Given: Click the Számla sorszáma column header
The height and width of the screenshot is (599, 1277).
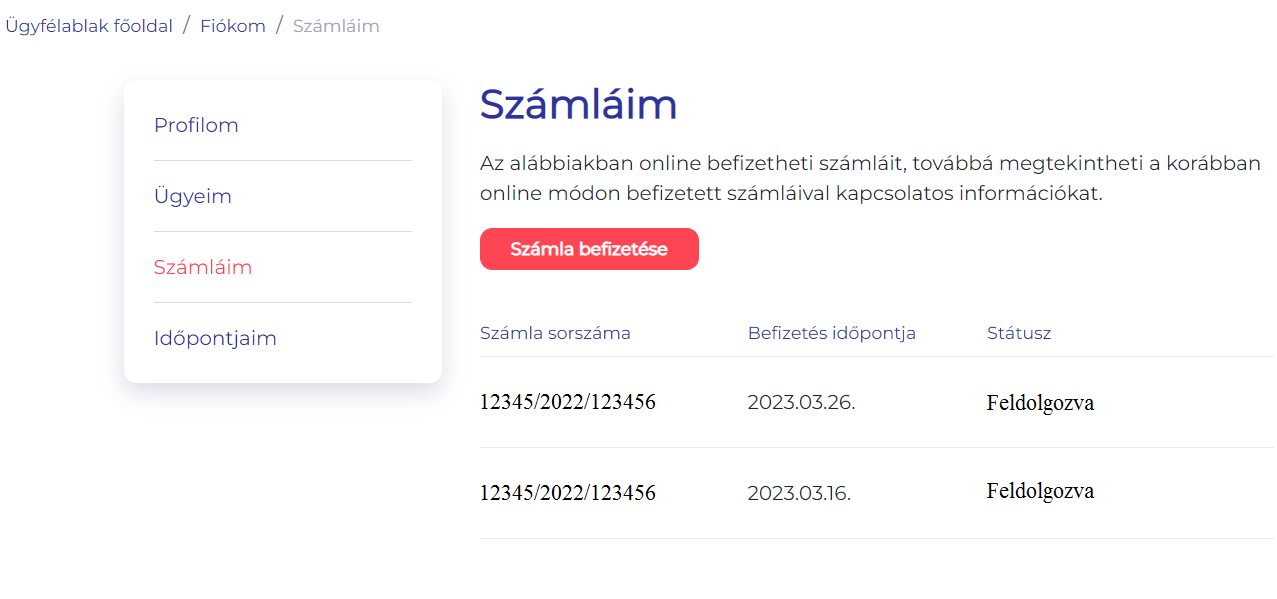Looking at the screenshot, I should click(x=555, y=333).
